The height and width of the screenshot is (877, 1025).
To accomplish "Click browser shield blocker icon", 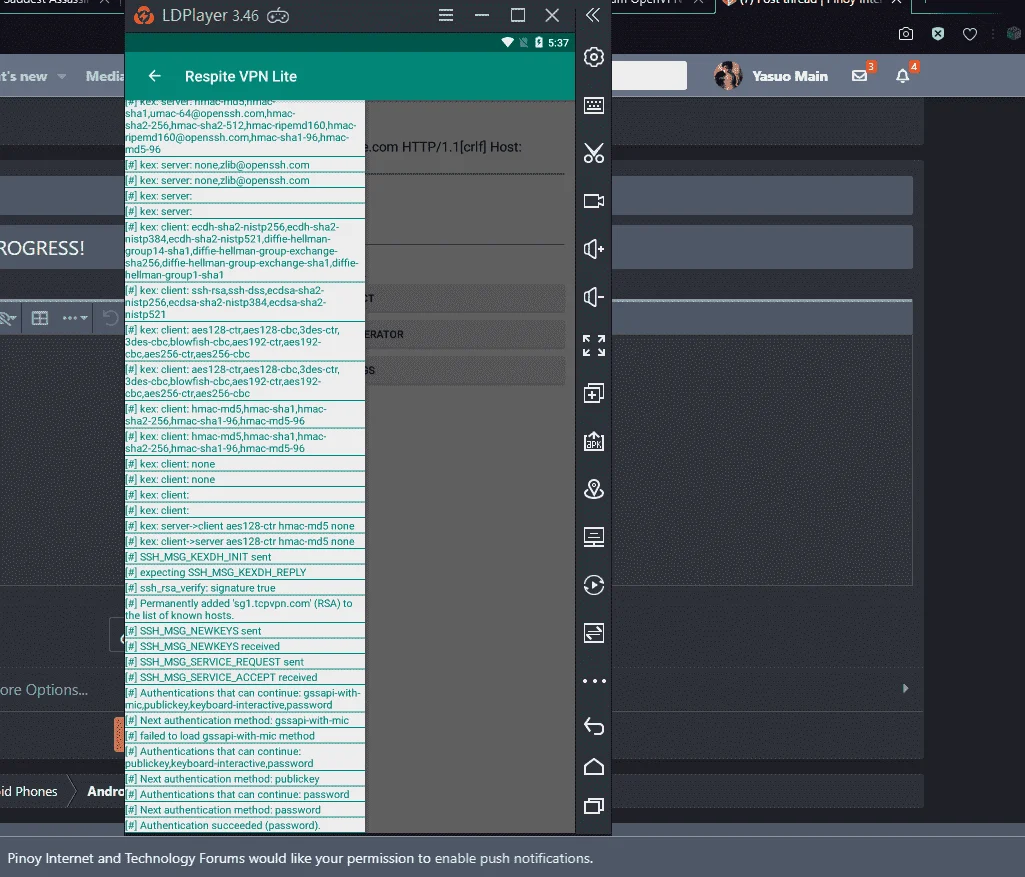I will coord(938,34).
